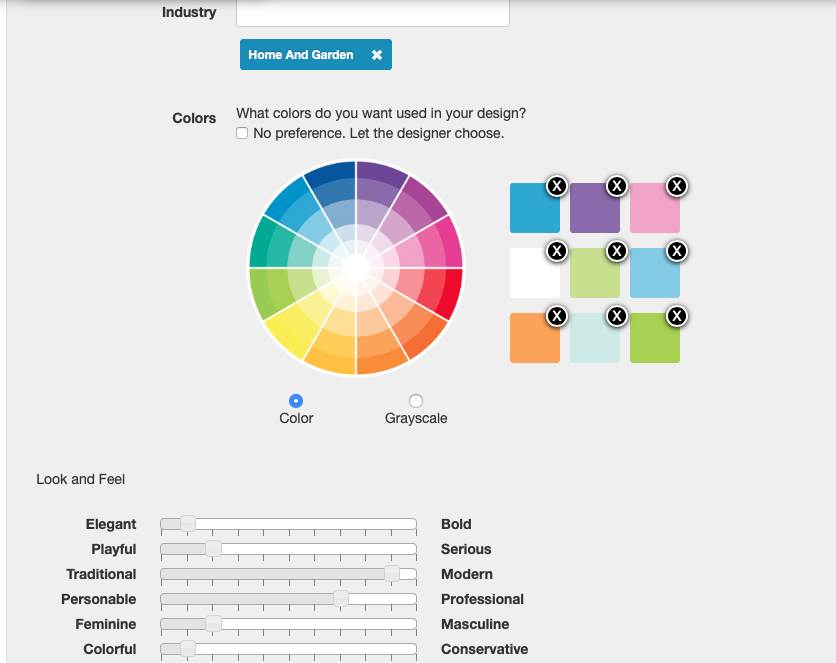Remove the purple selected color swatch

(x=617, y=186)
